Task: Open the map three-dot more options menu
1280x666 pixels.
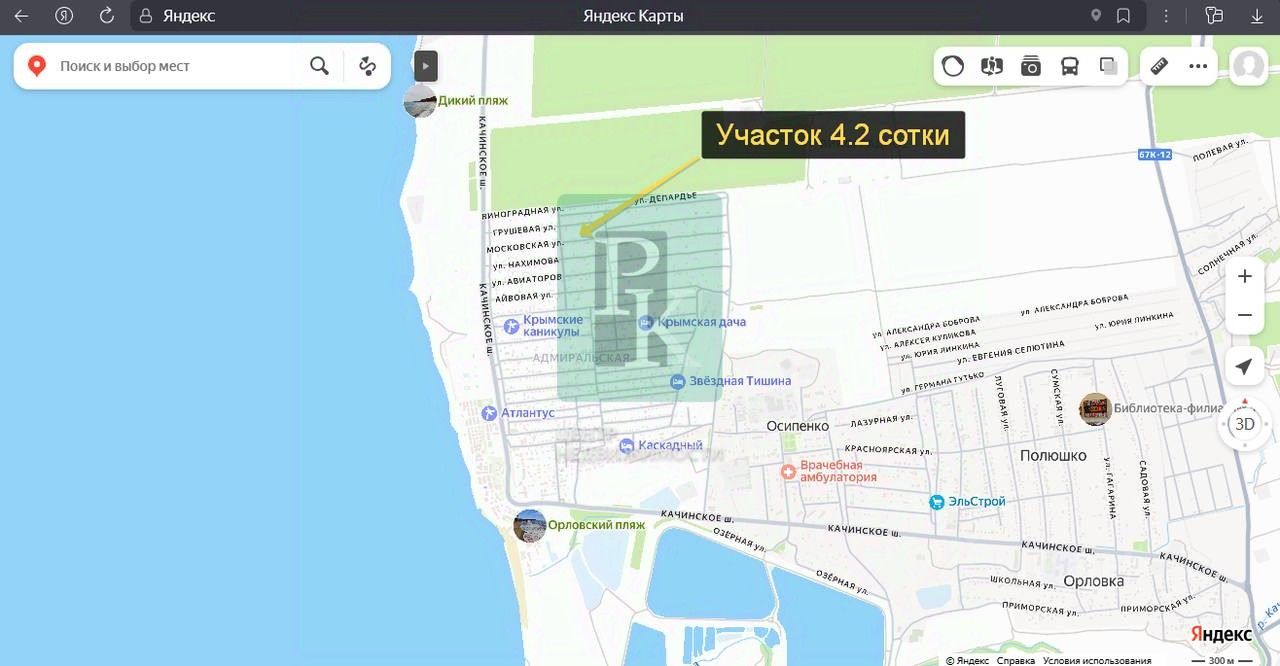Action: pyautogui.click(x=1198, y=66)
